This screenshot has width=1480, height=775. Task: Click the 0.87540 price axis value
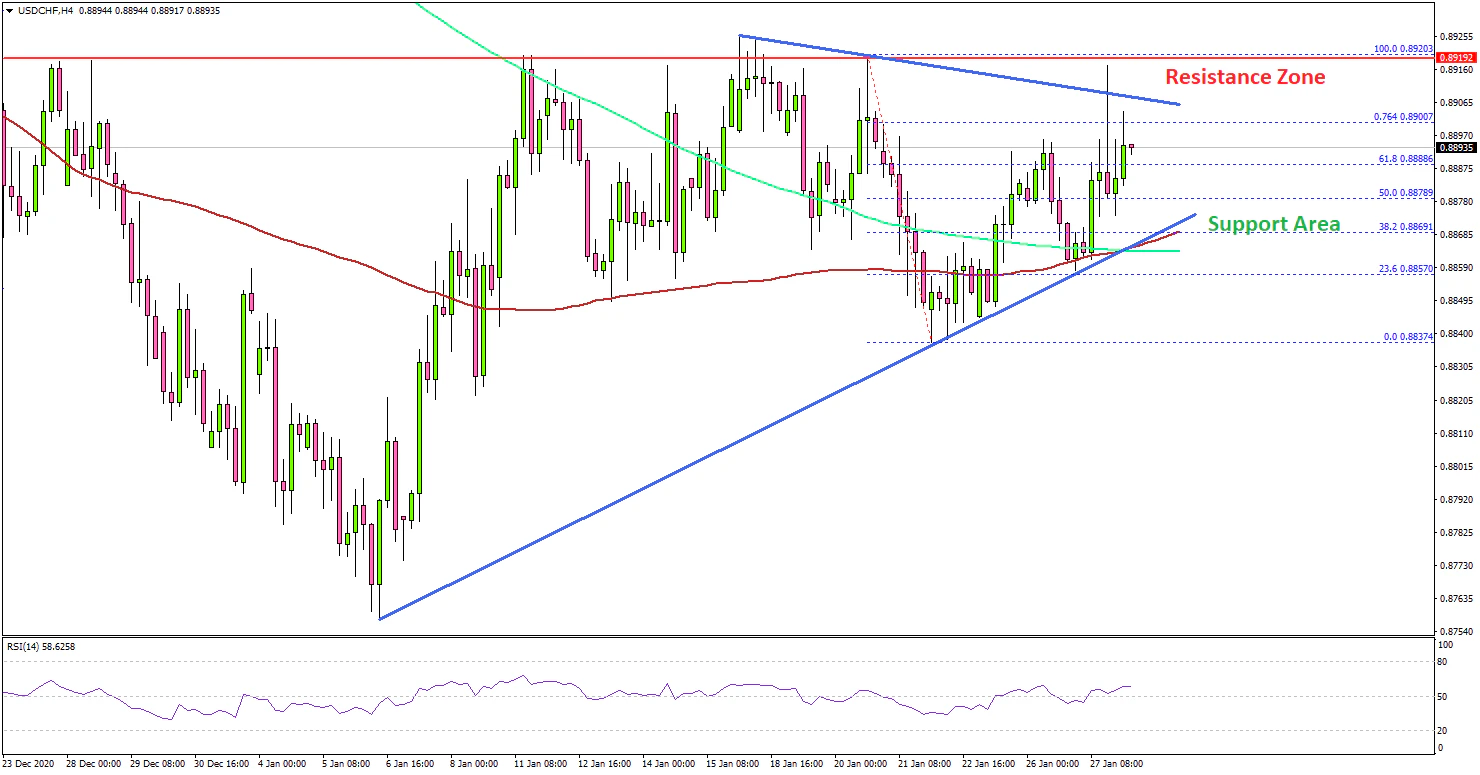coord(1457,631)
